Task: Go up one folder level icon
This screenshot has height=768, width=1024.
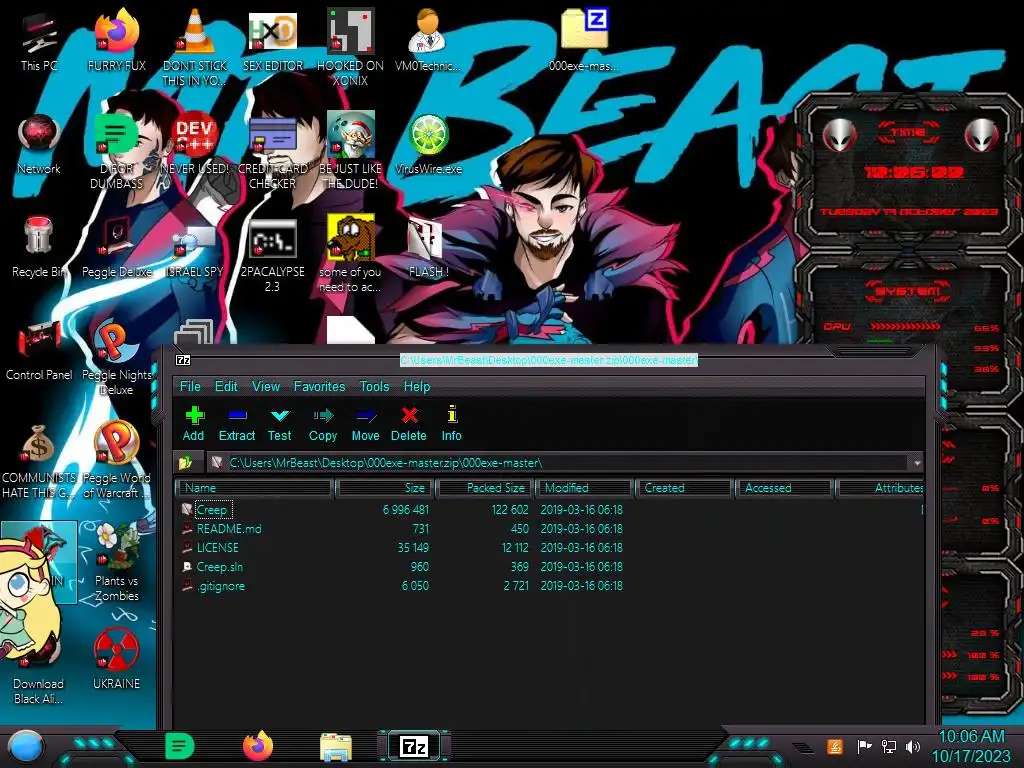Action: (x=186, y=462)
